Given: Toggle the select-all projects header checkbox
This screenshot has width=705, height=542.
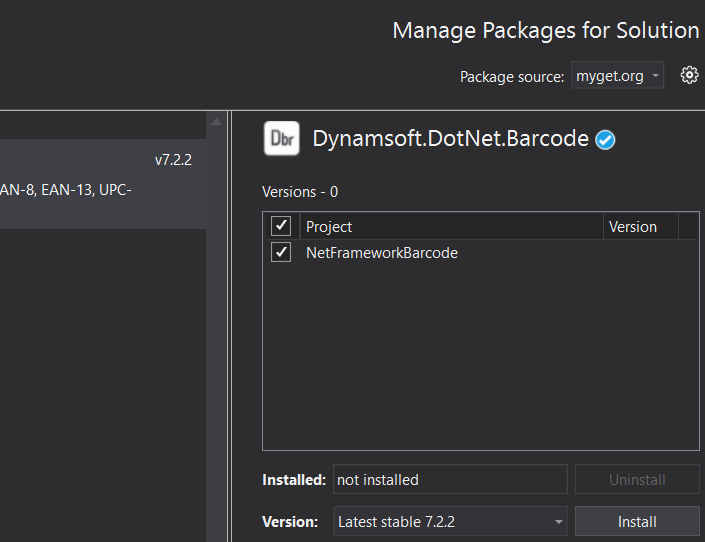Looking at the screenshot, I should [x=281, y=226].
